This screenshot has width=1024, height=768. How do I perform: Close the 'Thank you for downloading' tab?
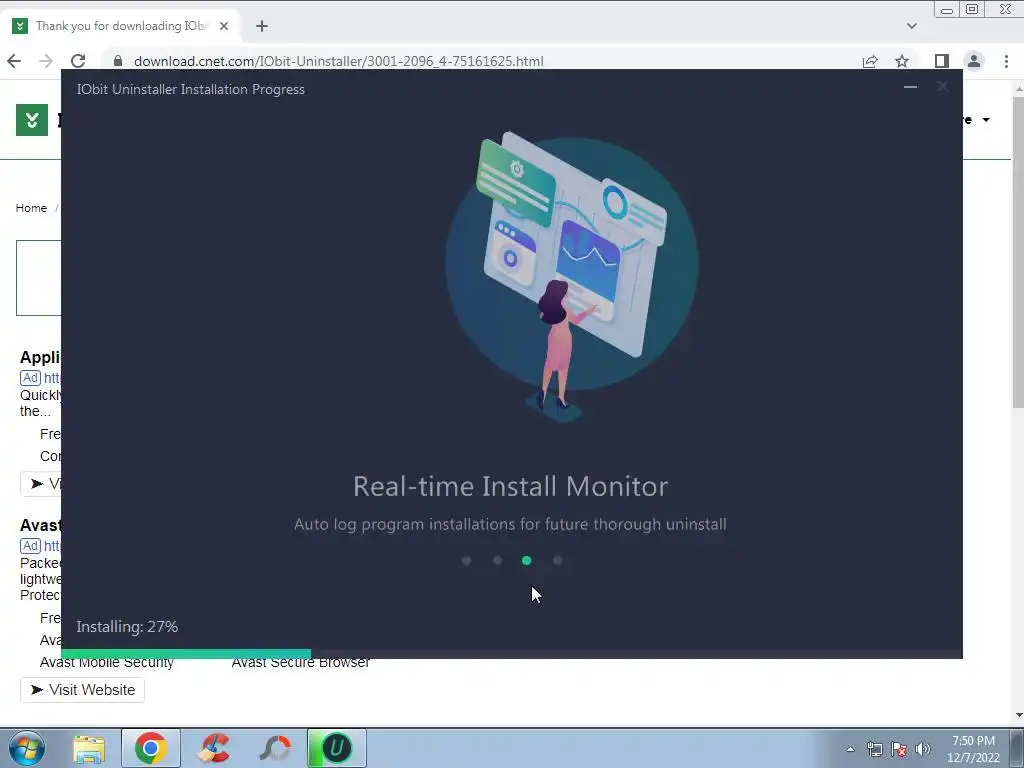click(224, 26)
